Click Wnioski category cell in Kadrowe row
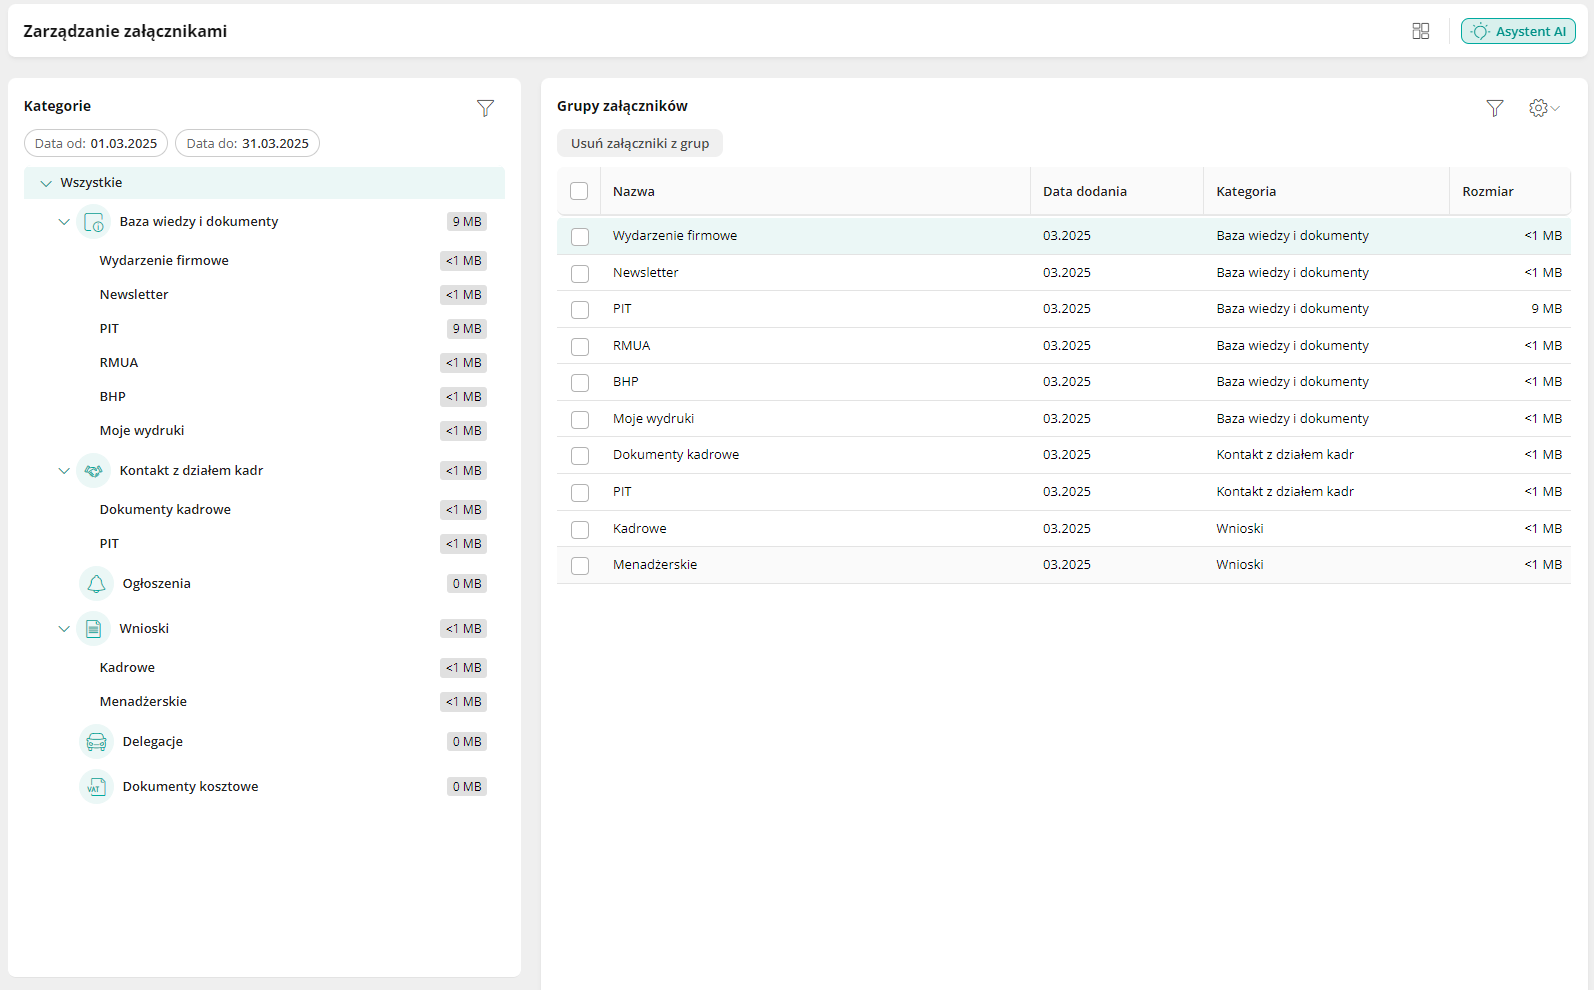 [1240, 529]
